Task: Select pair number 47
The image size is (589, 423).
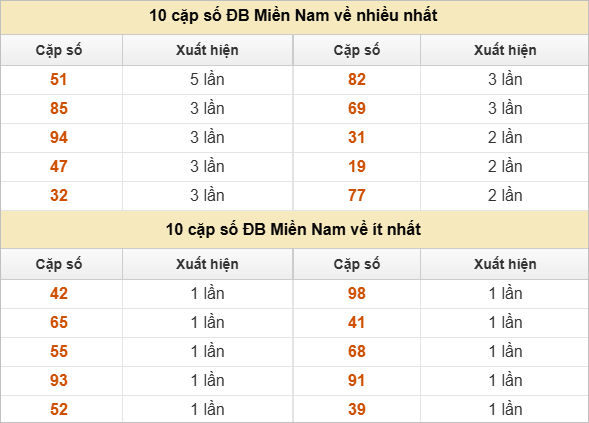Action: click(59, 166)
